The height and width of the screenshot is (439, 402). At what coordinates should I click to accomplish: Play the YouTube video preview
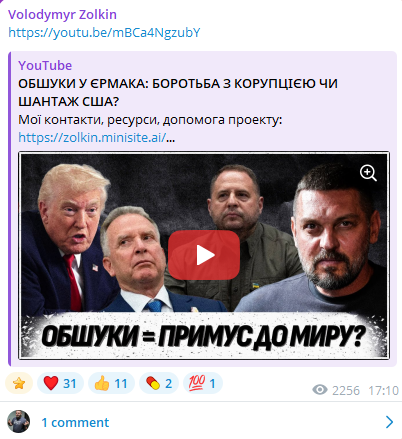[x=204, y=255]
